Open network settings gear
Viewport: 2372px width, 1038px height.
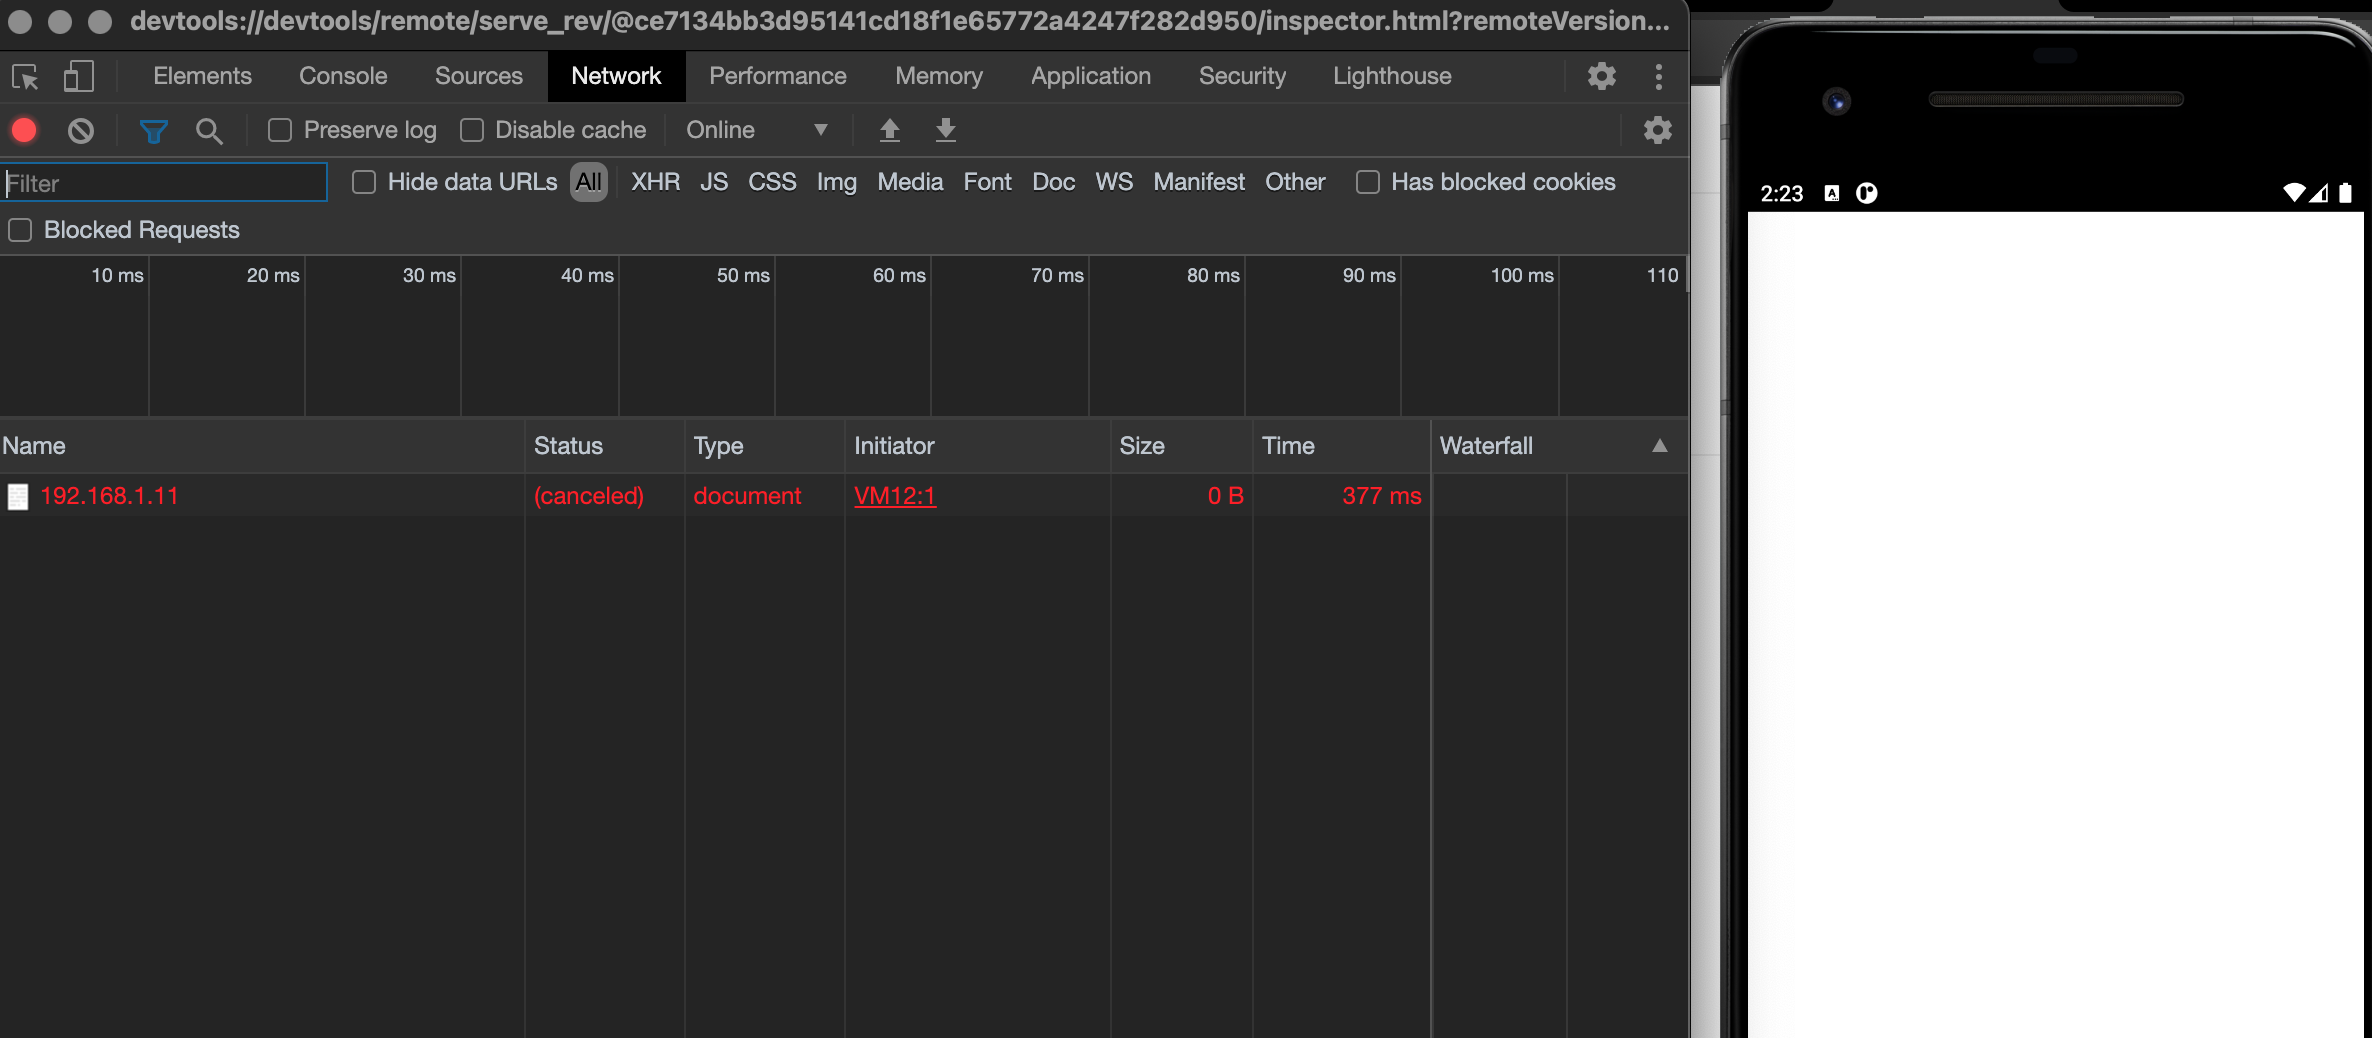[1657, 130]
